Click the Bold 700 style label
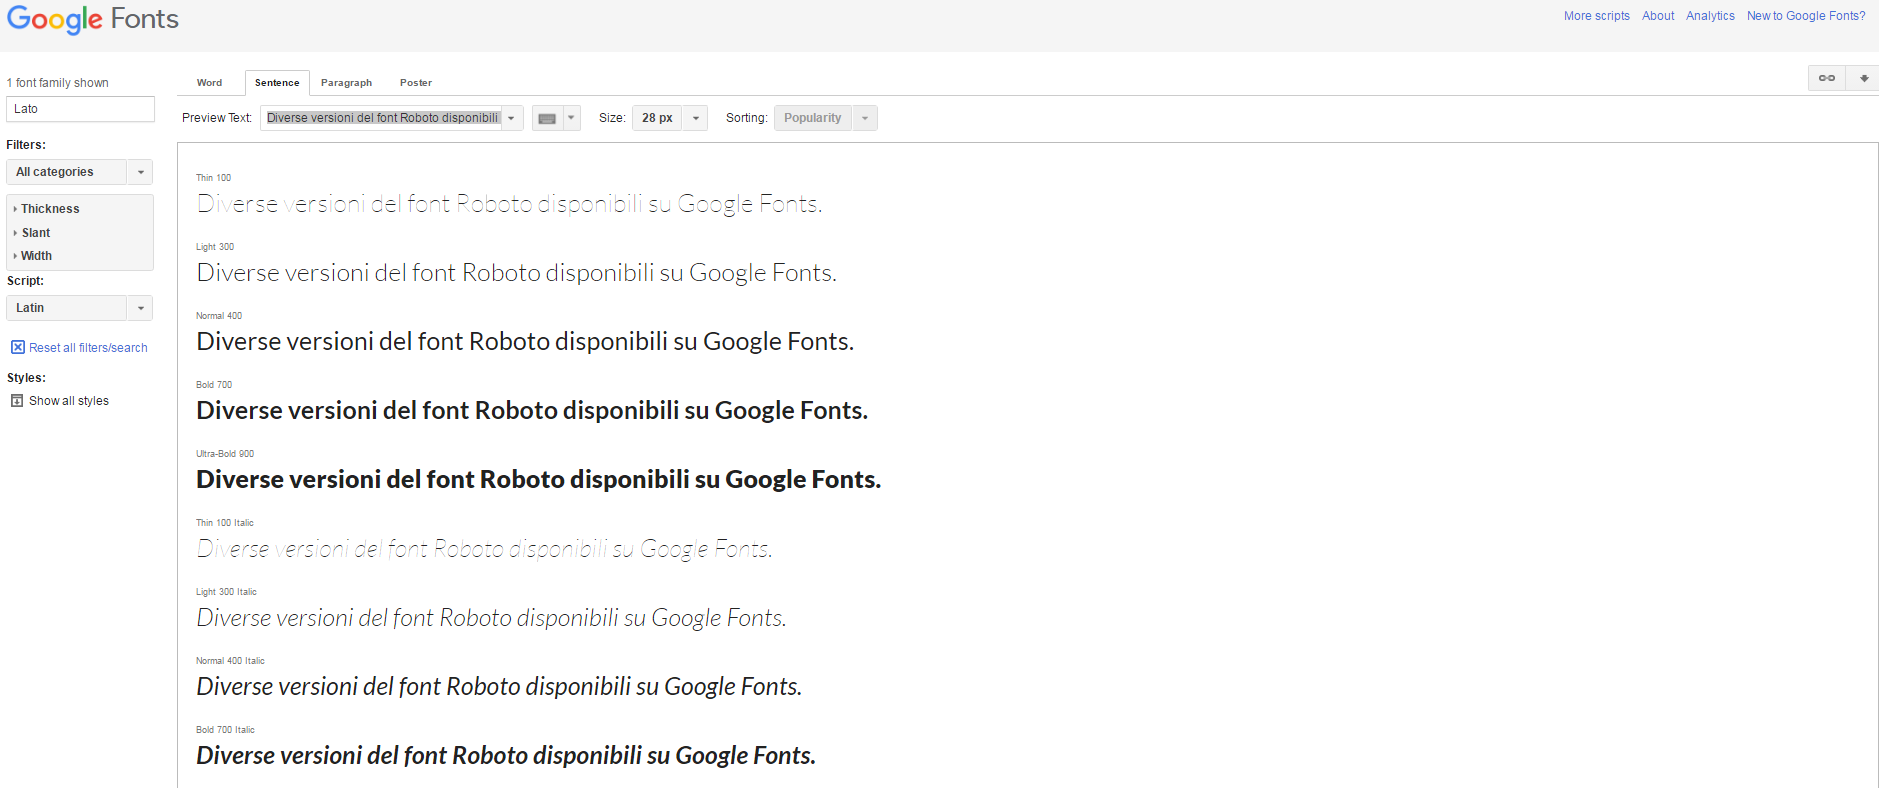1879x788 pixels. point(214,385)
